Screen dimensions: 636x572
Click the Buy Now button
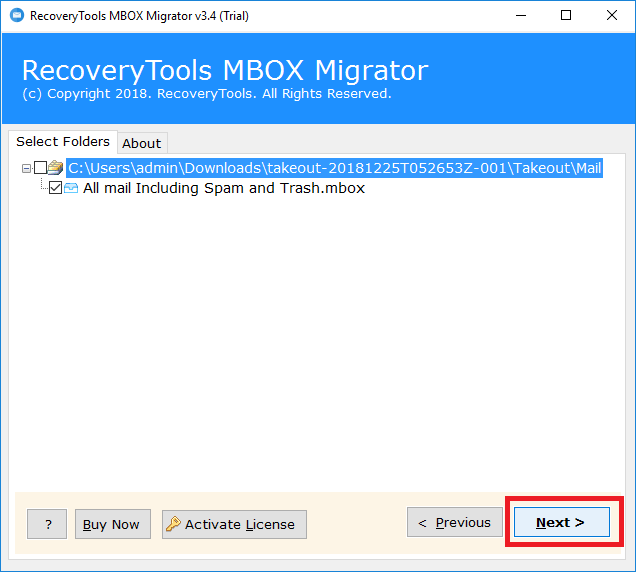tap(113, 524)
